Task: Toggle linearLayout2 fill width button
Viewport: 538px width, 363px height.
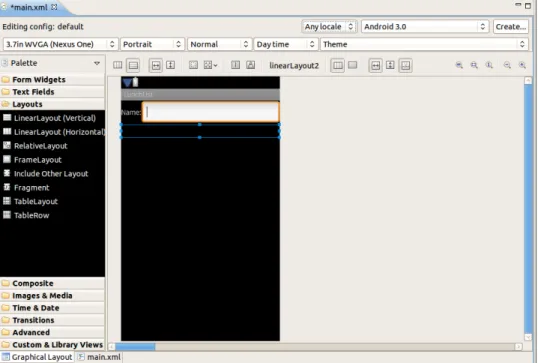Action: coord(376,65)
